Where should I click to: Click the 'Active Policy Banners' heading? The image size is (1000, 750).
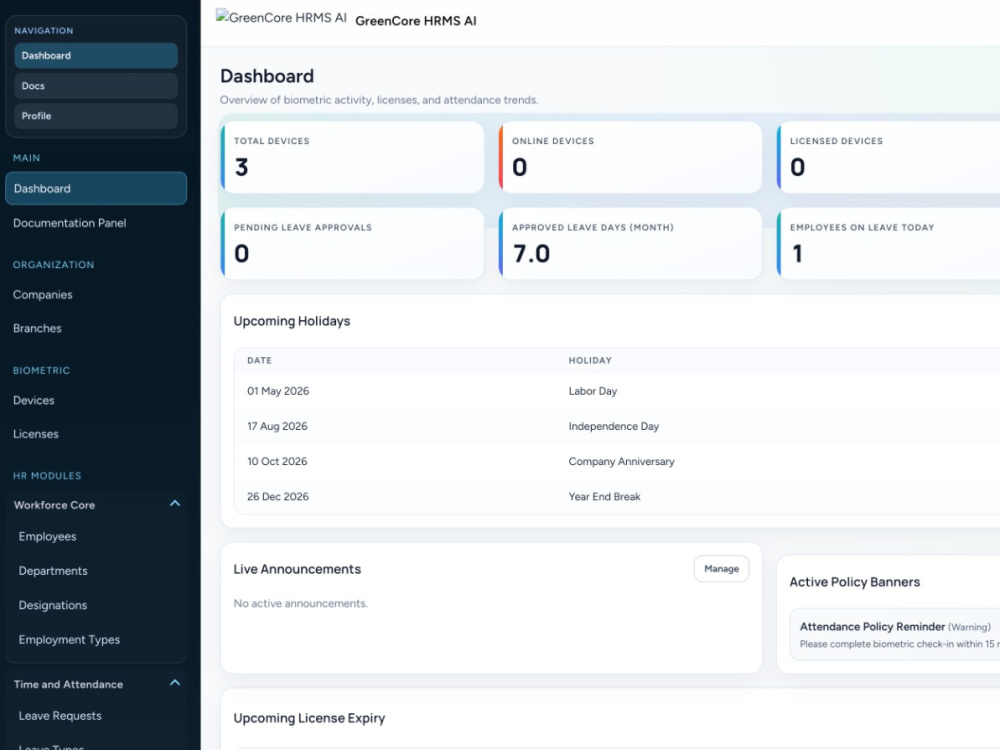[855, 582]
